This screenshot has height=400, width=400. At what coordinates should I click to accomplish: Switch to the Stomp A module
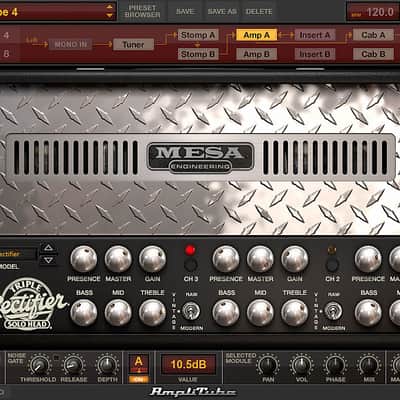point(198,35)
